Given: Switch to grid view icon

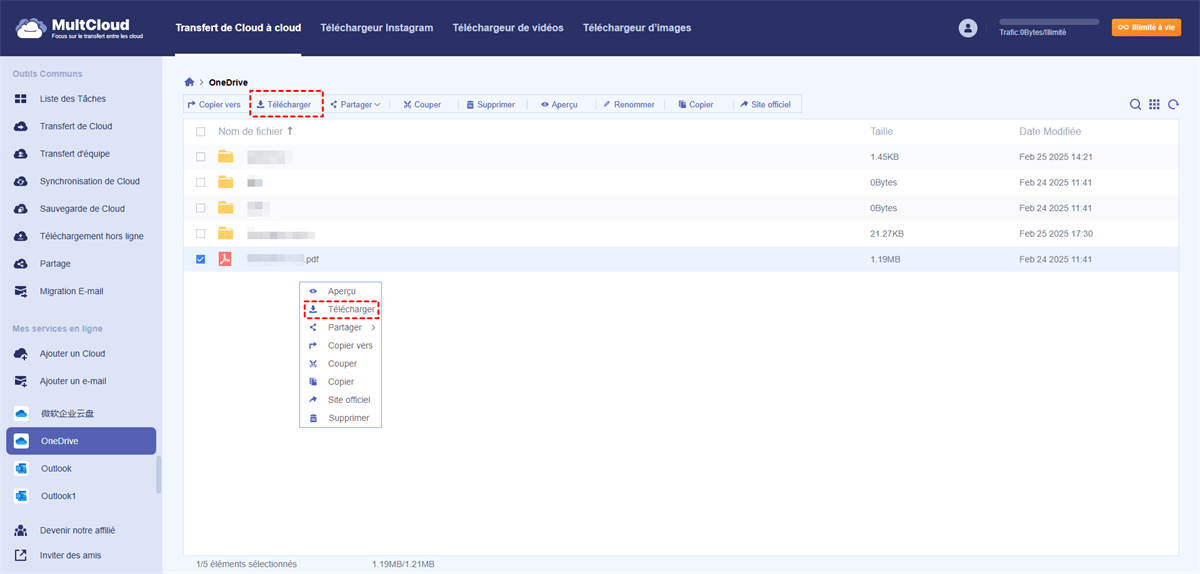Looking at the screenshot, I should (x=1154, y=104).
